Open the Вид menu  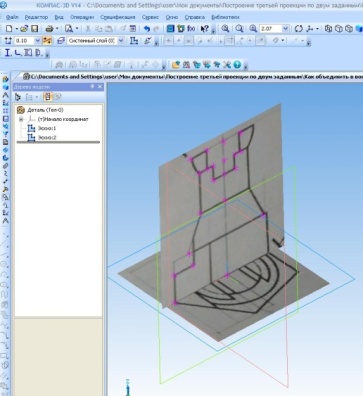click(59, 17)
